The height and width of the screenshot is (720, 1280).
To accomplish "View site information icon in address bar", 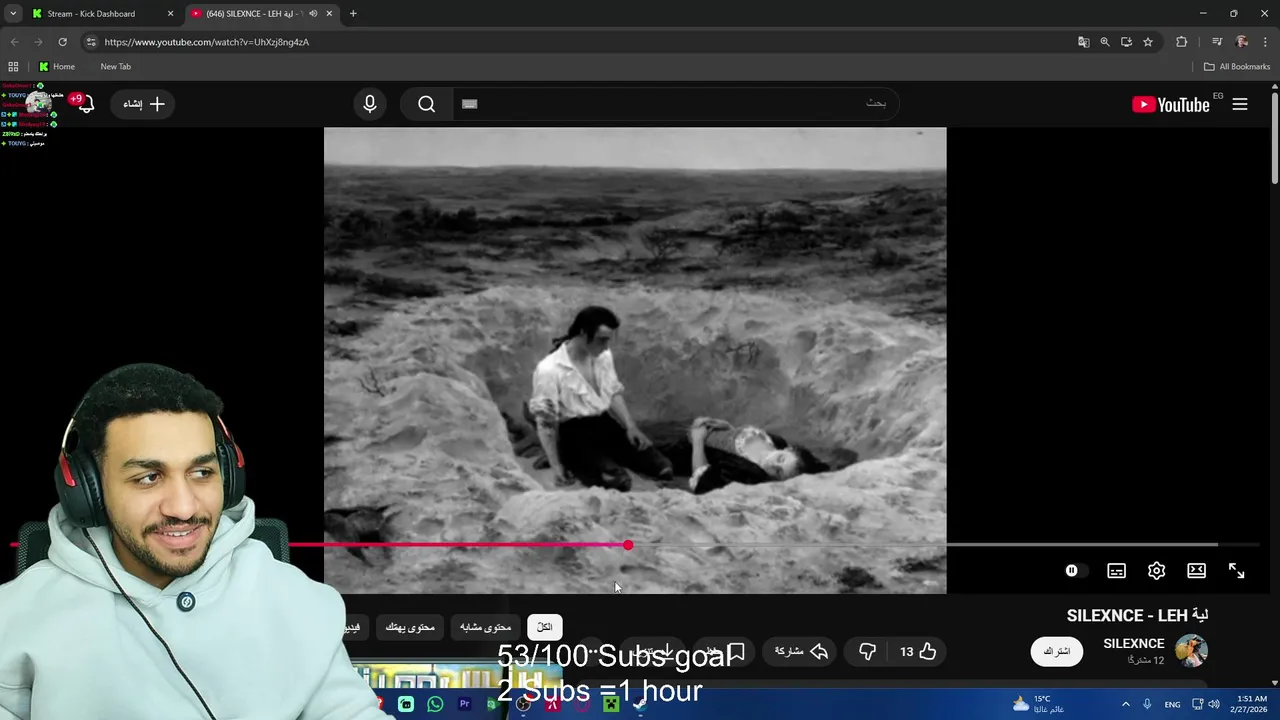I will [x=91, y=42].
